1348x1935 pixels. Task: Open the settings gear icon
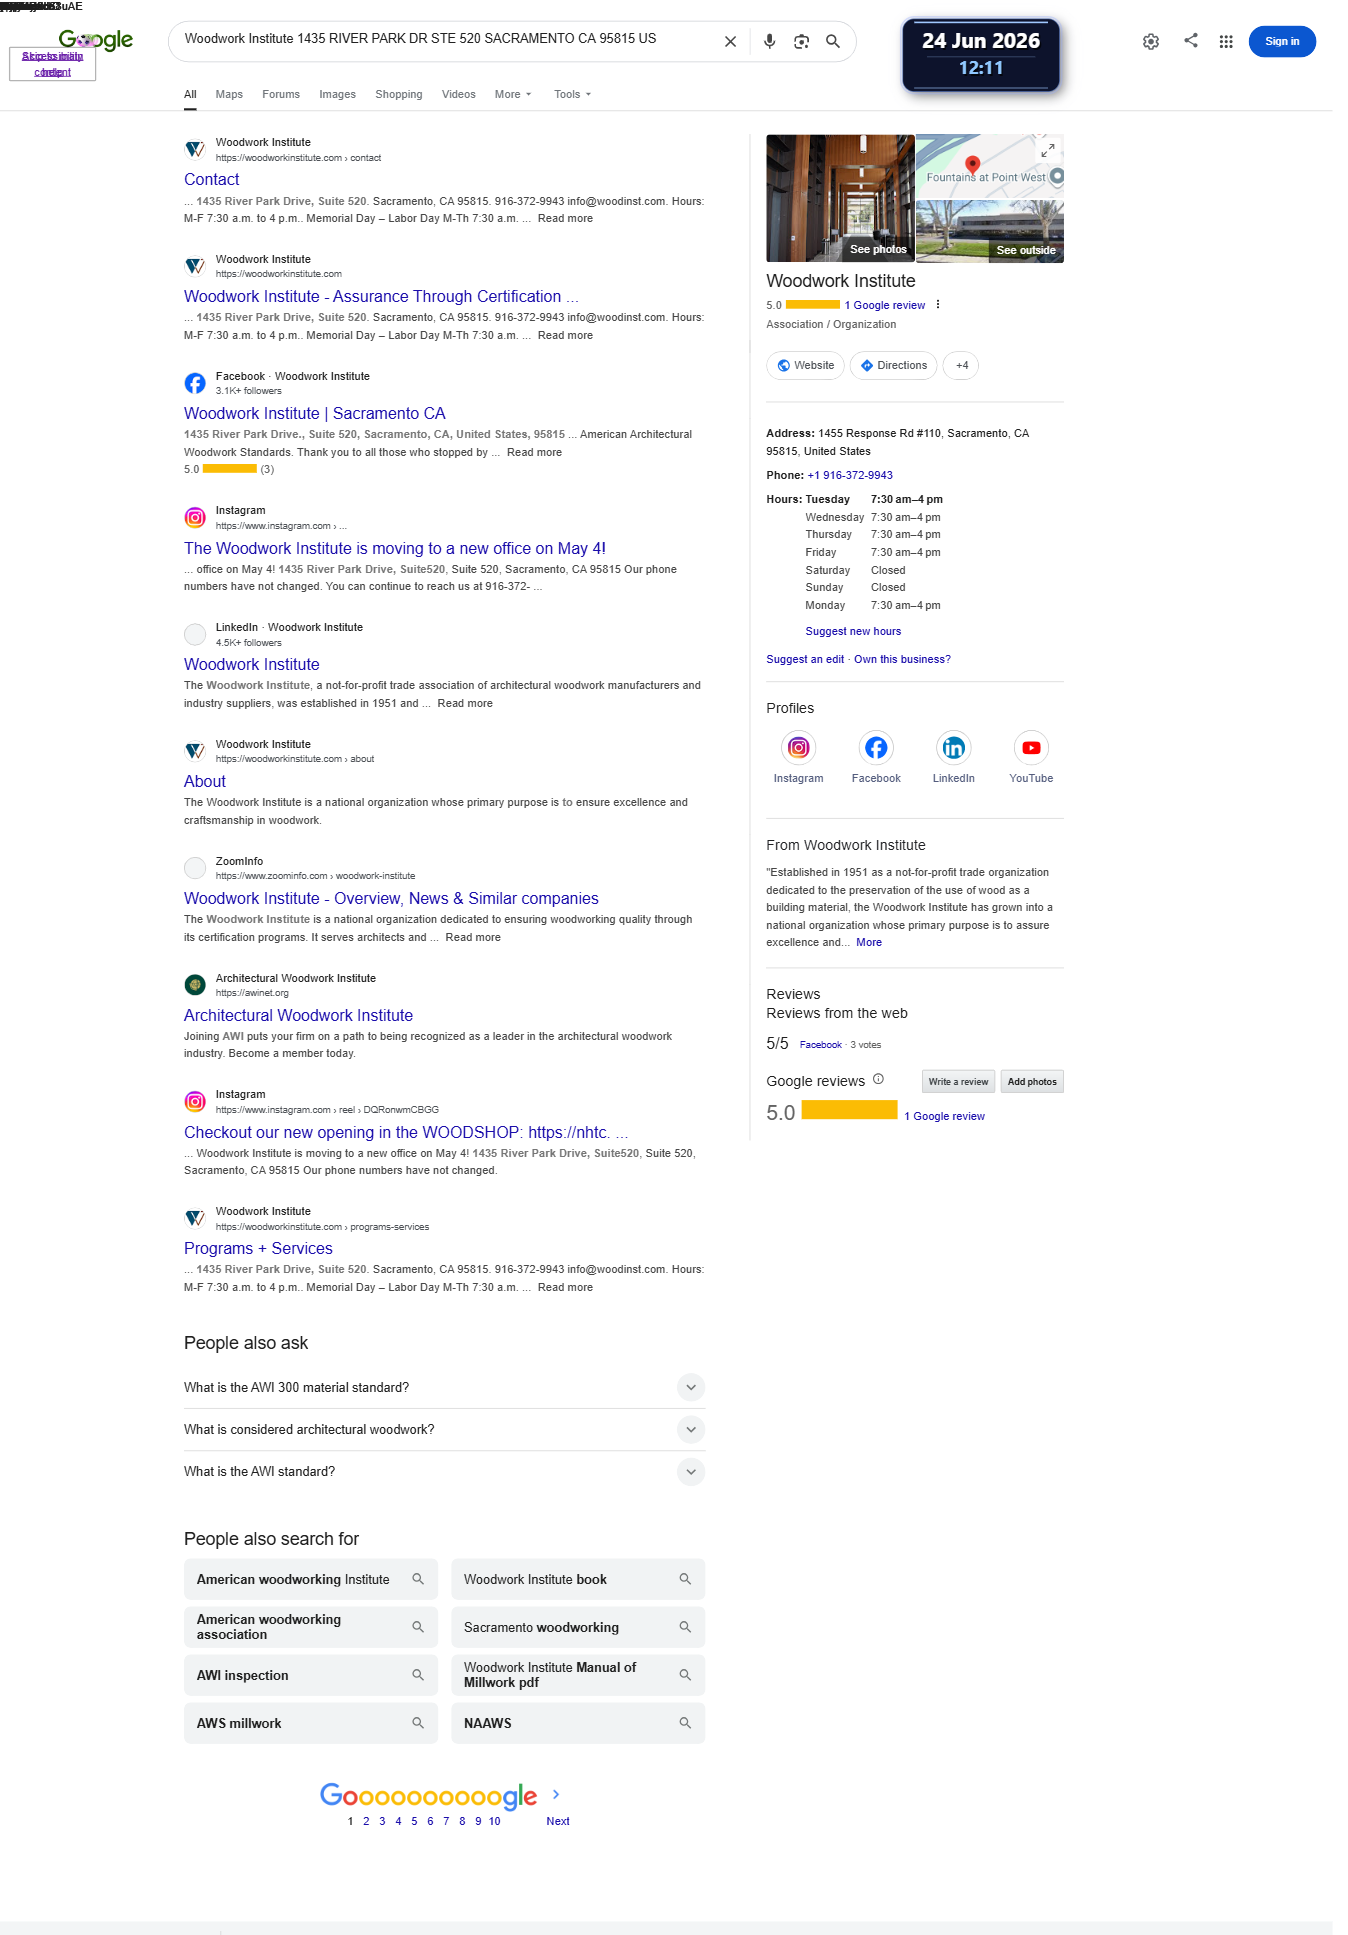pos(1151,42)
